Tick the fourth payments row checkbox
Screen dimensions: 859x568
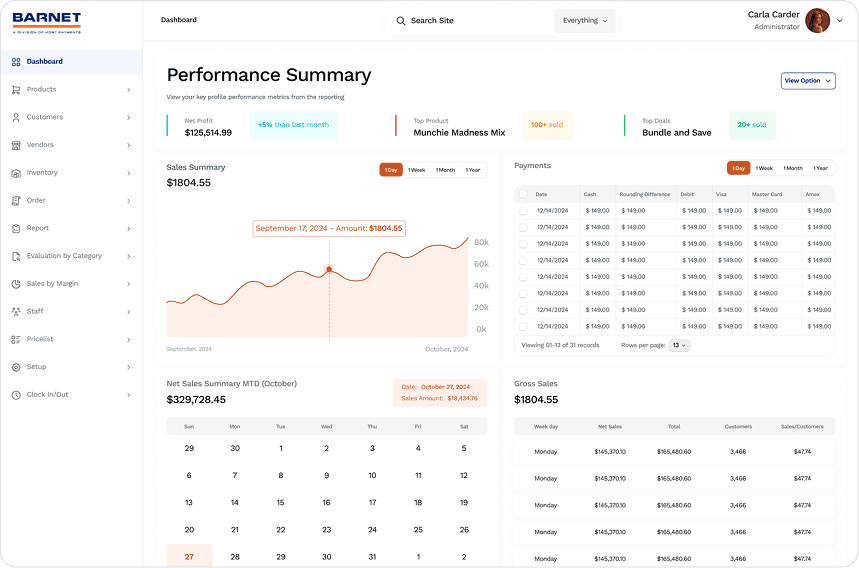point(523,260)
